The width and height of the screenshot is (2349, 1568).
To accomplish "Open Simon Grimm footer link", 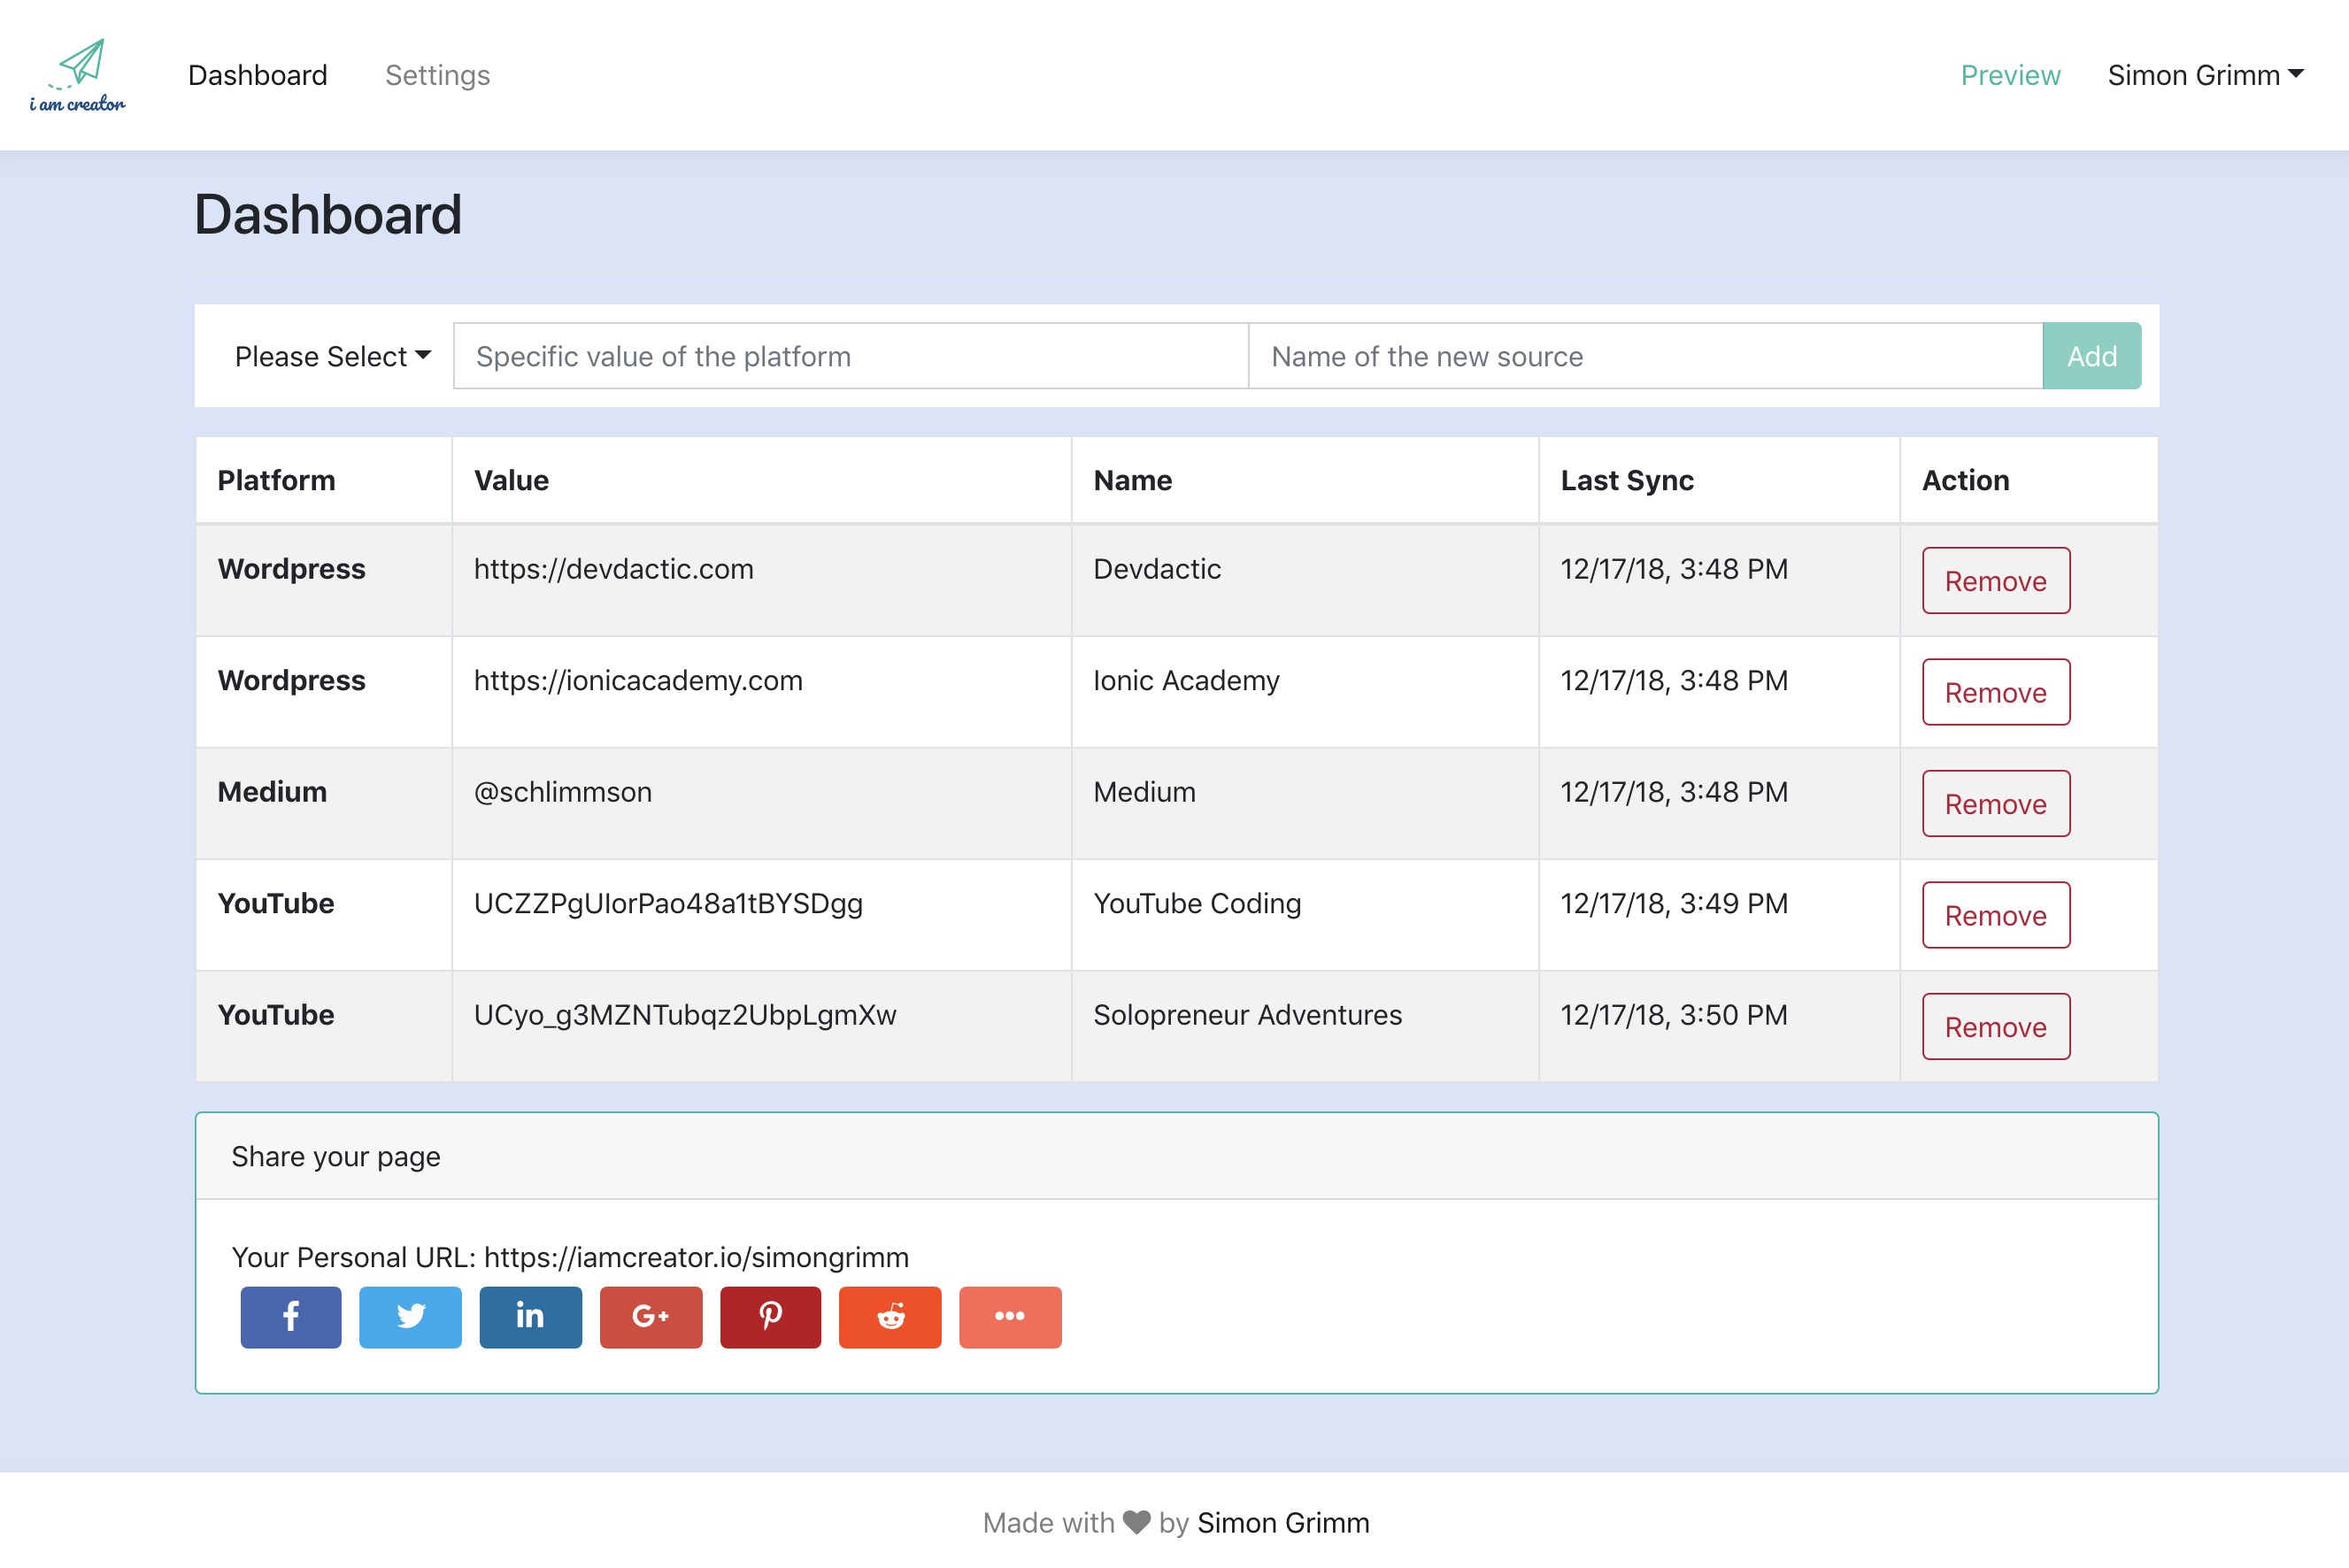I will pos(1283,1522).
